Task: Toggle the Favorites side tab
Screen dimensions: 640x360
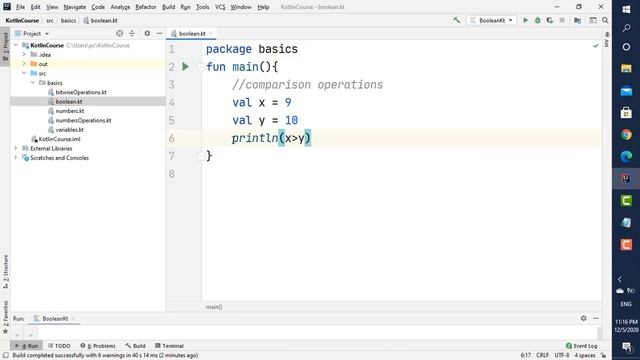Action: (5, 318)
